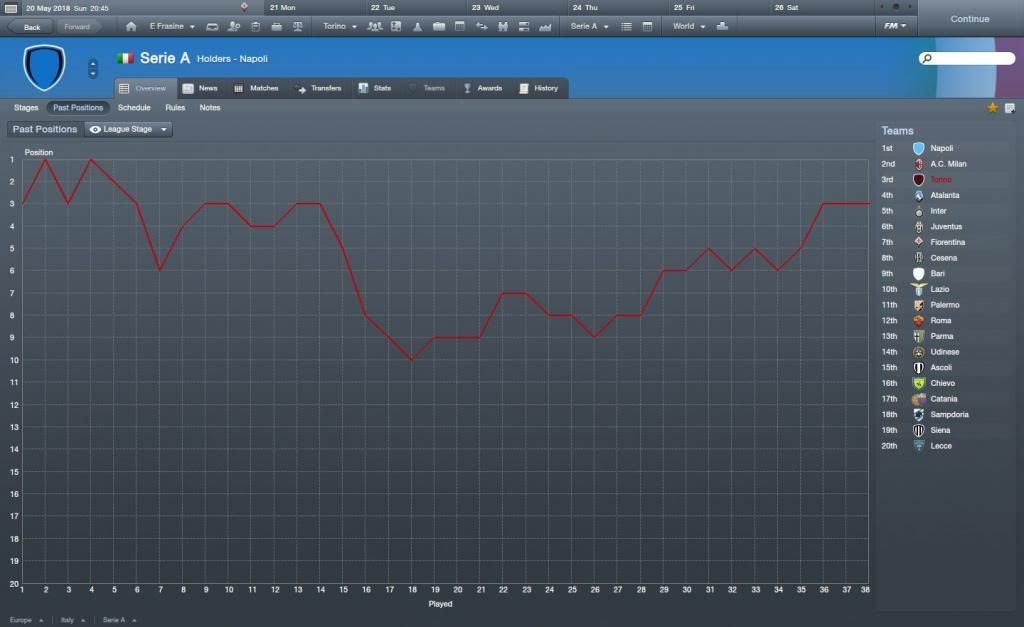Open manager profile people icon
The image size is (1024, 627).
tap(234, 27)
